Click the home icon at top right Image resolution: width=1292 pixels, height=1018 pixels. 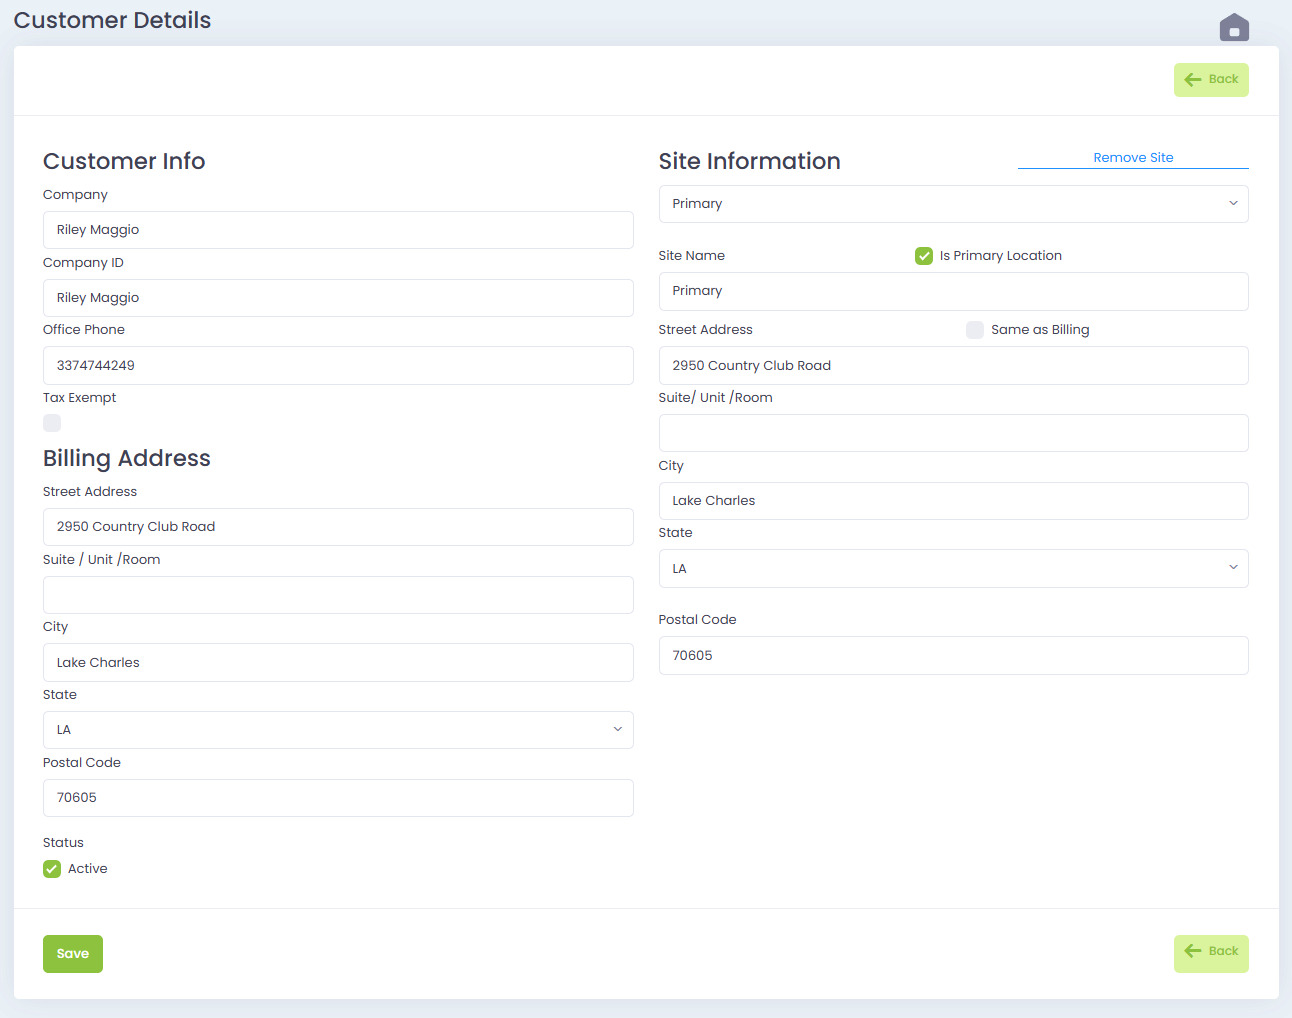1234,28
